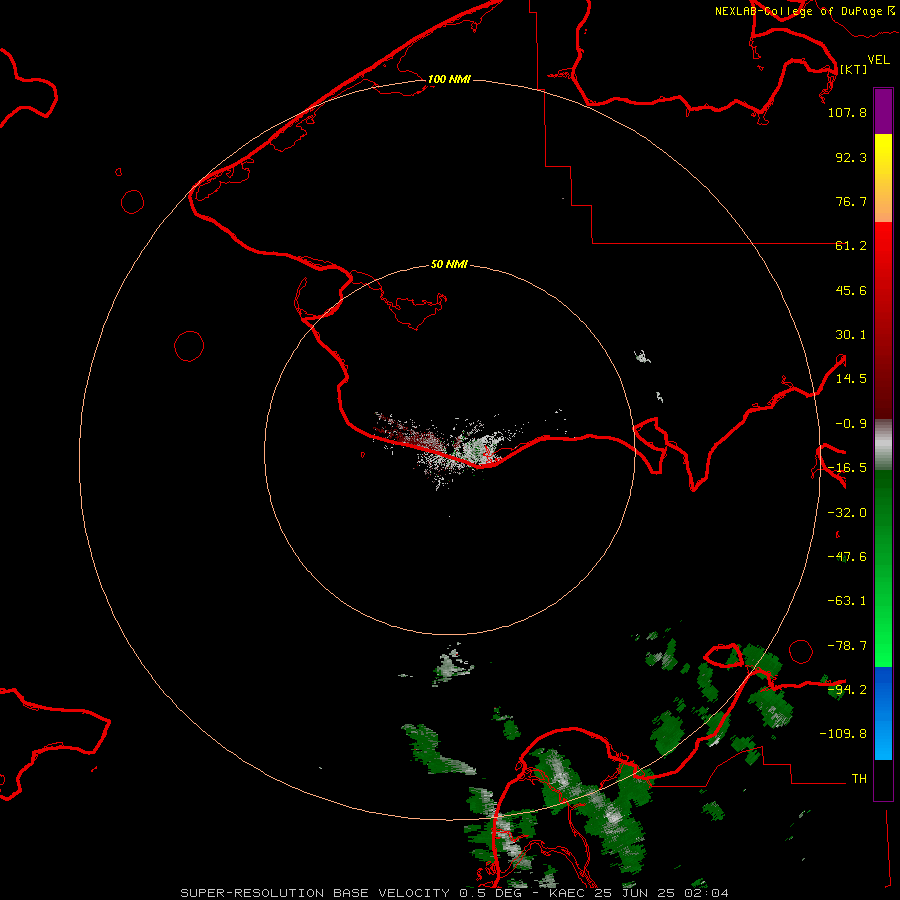Click the -32.0 legend value
900x900 pixels.
pyautogui.click(x=847, y=513)
